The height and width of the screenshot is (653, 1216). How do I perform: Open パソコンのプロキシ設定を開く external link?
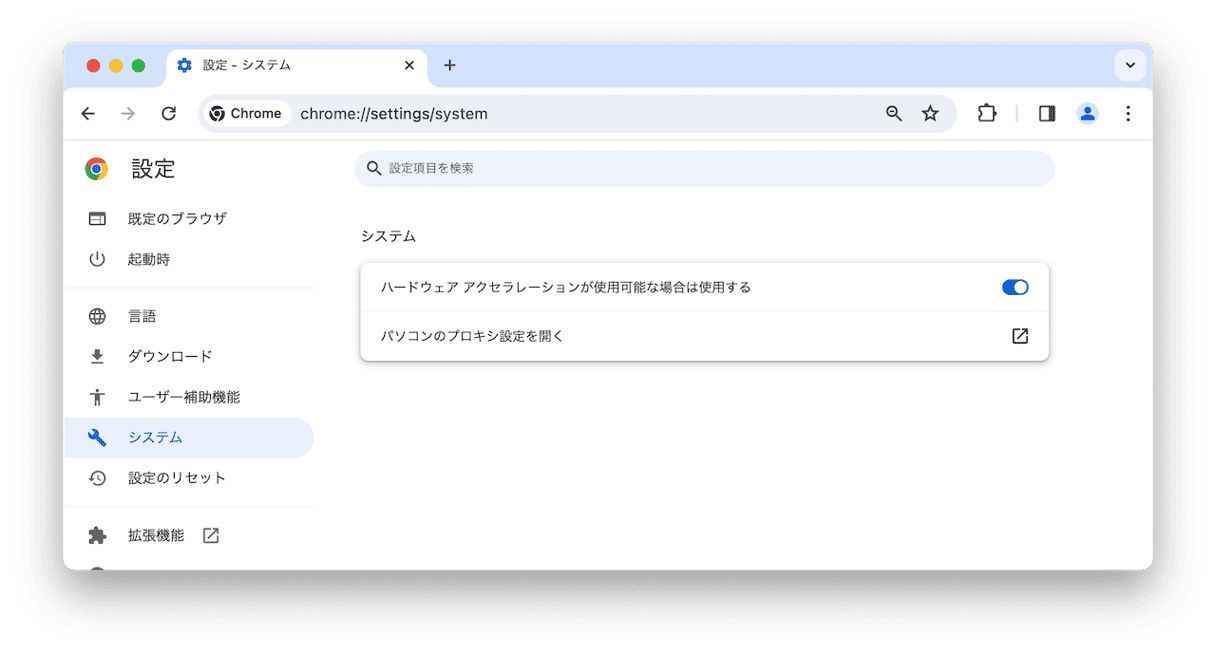[1019, 336]
